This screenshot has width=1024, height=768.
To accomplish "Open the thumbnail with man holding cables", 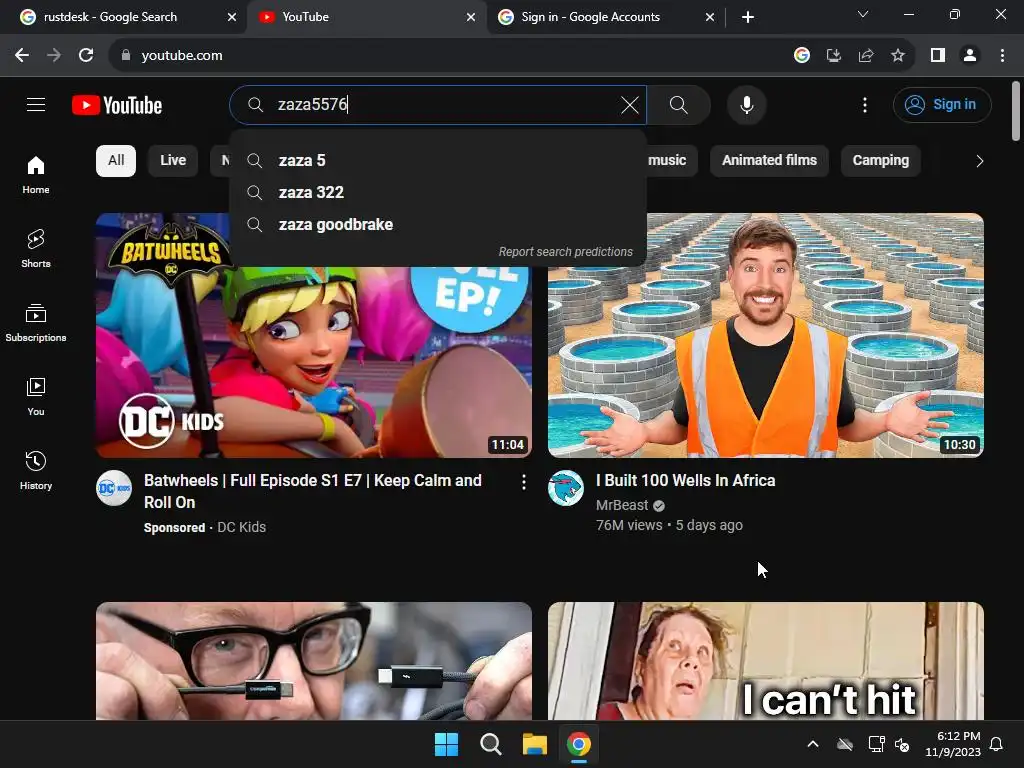I will point(313,661).
